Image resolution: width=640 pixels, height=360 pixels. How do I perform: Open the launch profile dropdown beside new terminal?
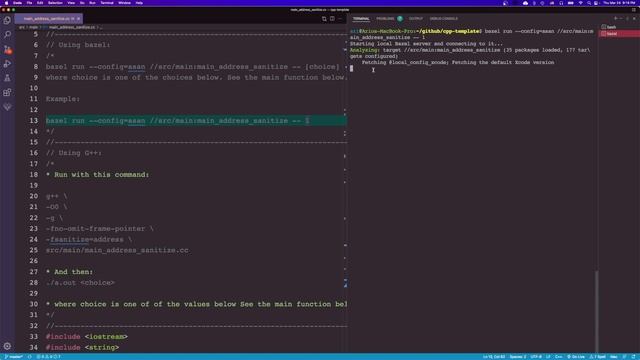pos(621,18)
